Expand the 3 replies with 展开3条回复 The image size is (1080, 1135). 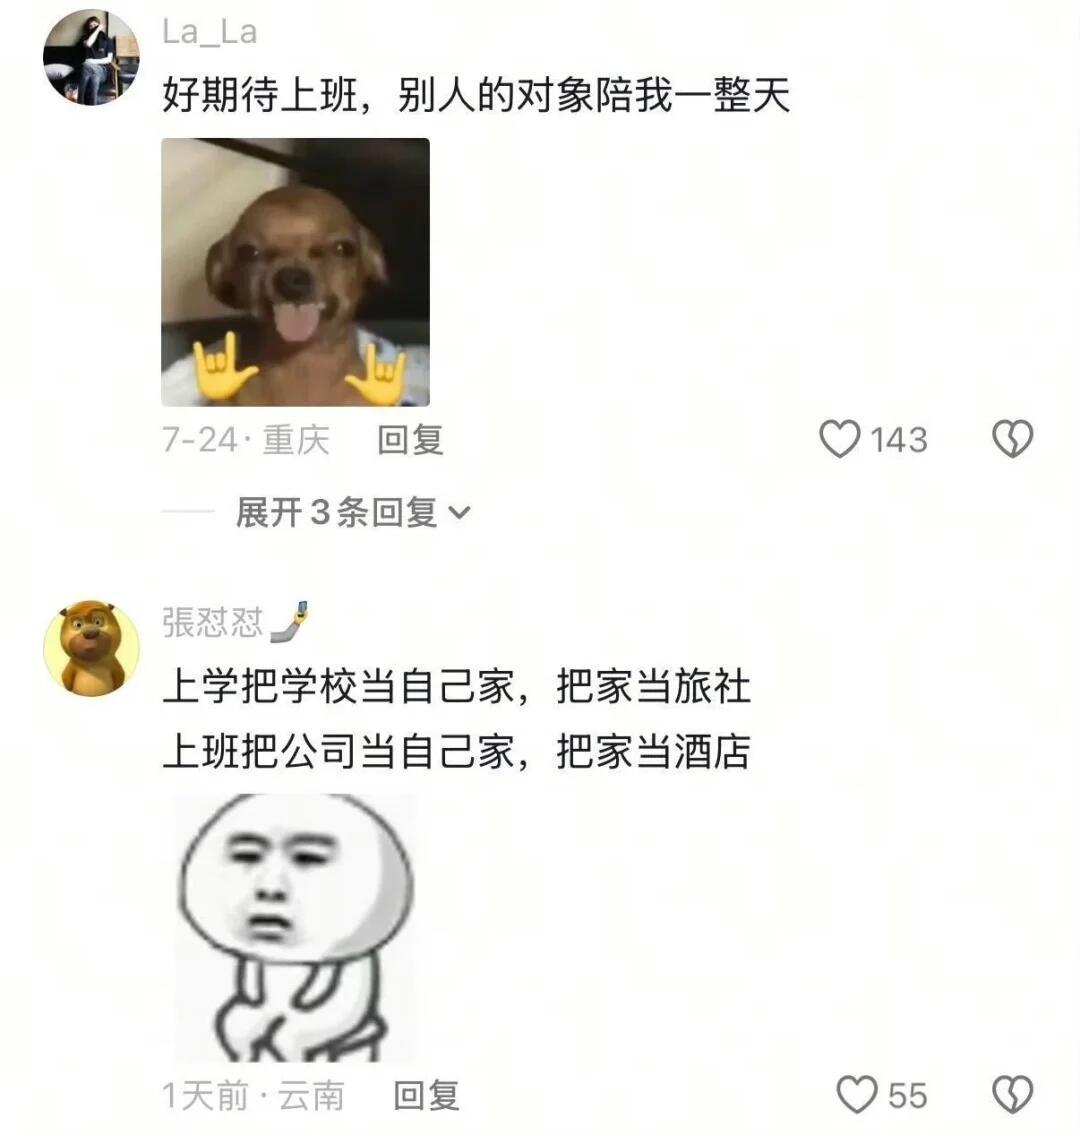(337, 512)
